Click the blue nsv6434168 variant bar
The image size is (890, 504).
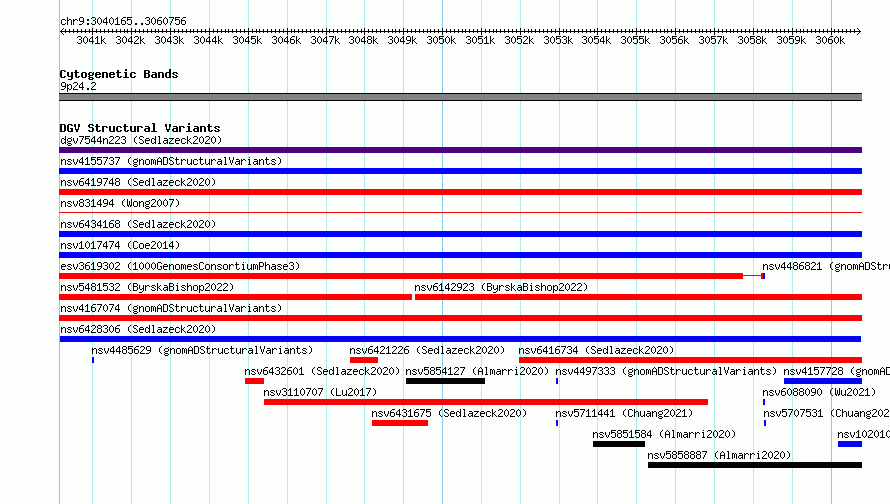click(460, 234)
